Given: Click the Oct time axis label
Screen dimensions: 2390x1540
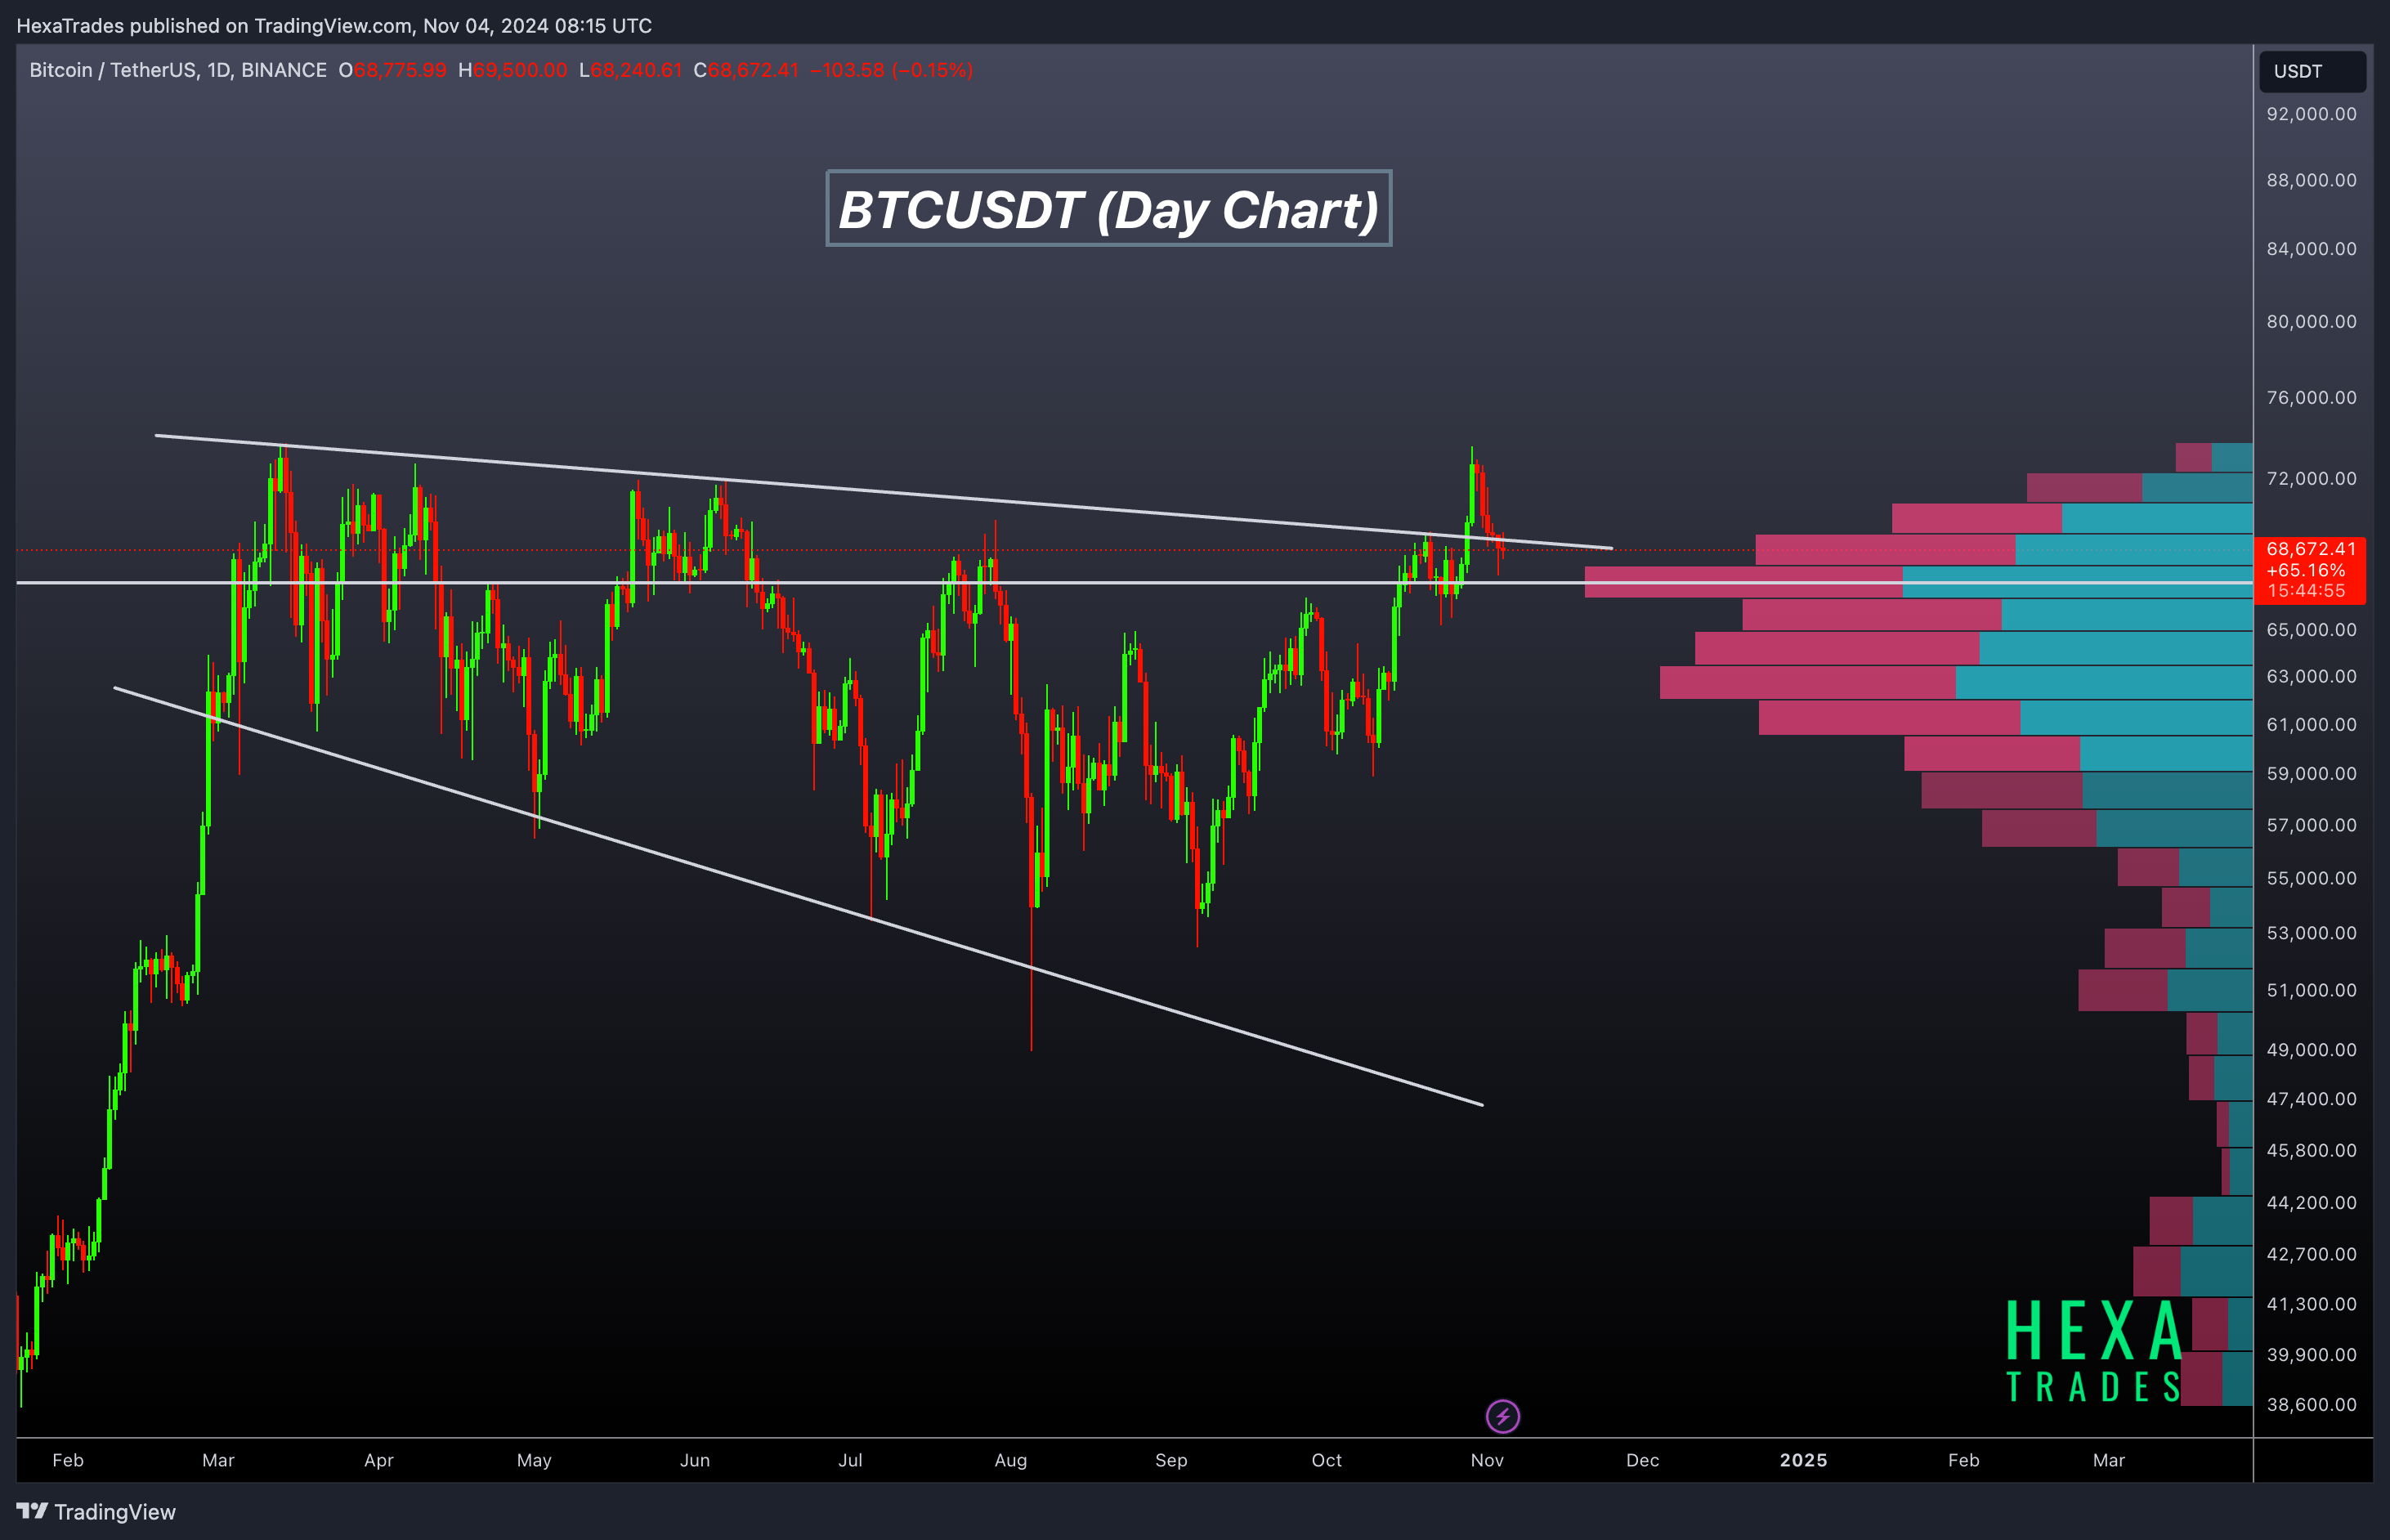Looking at the screenshot, I should click(1327, 1460).
